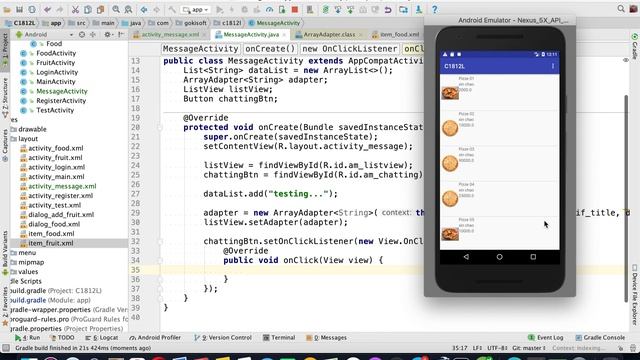Screen dimensions: 640x360
Task: Tap the emulator Home circle button
Action: pos(500,257)
